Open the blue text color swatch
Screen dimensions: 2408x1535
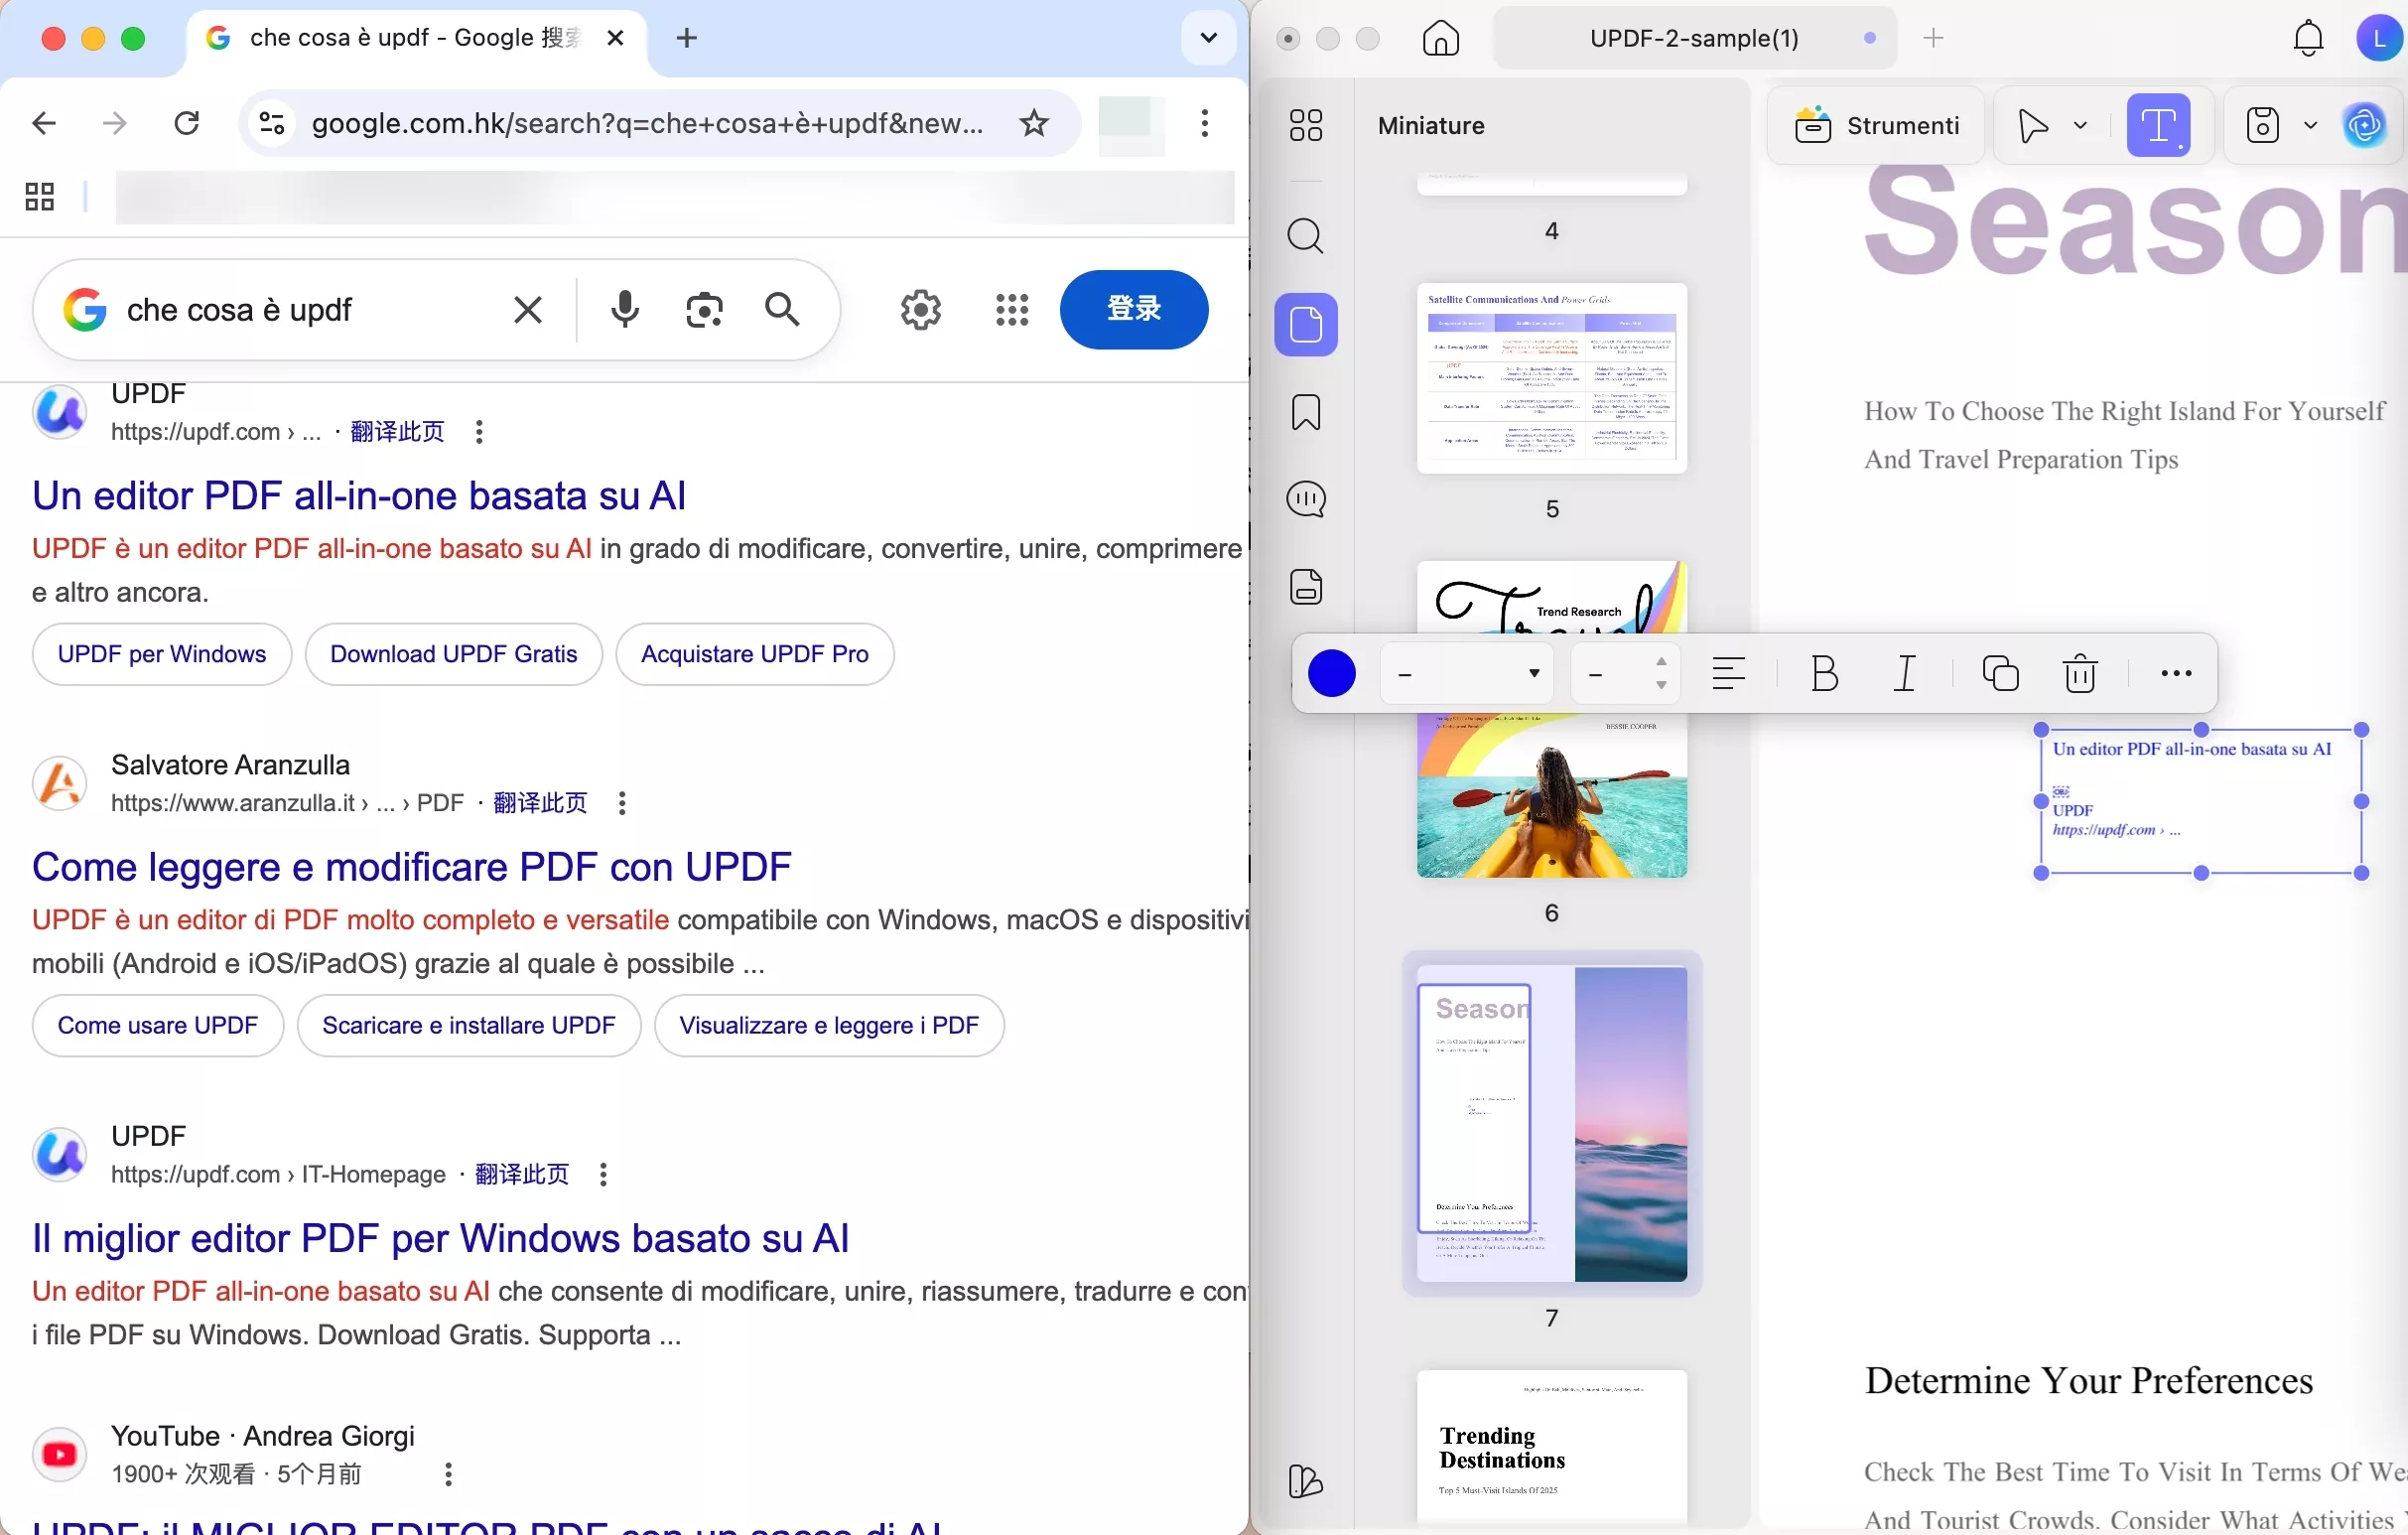(1331, 673)
